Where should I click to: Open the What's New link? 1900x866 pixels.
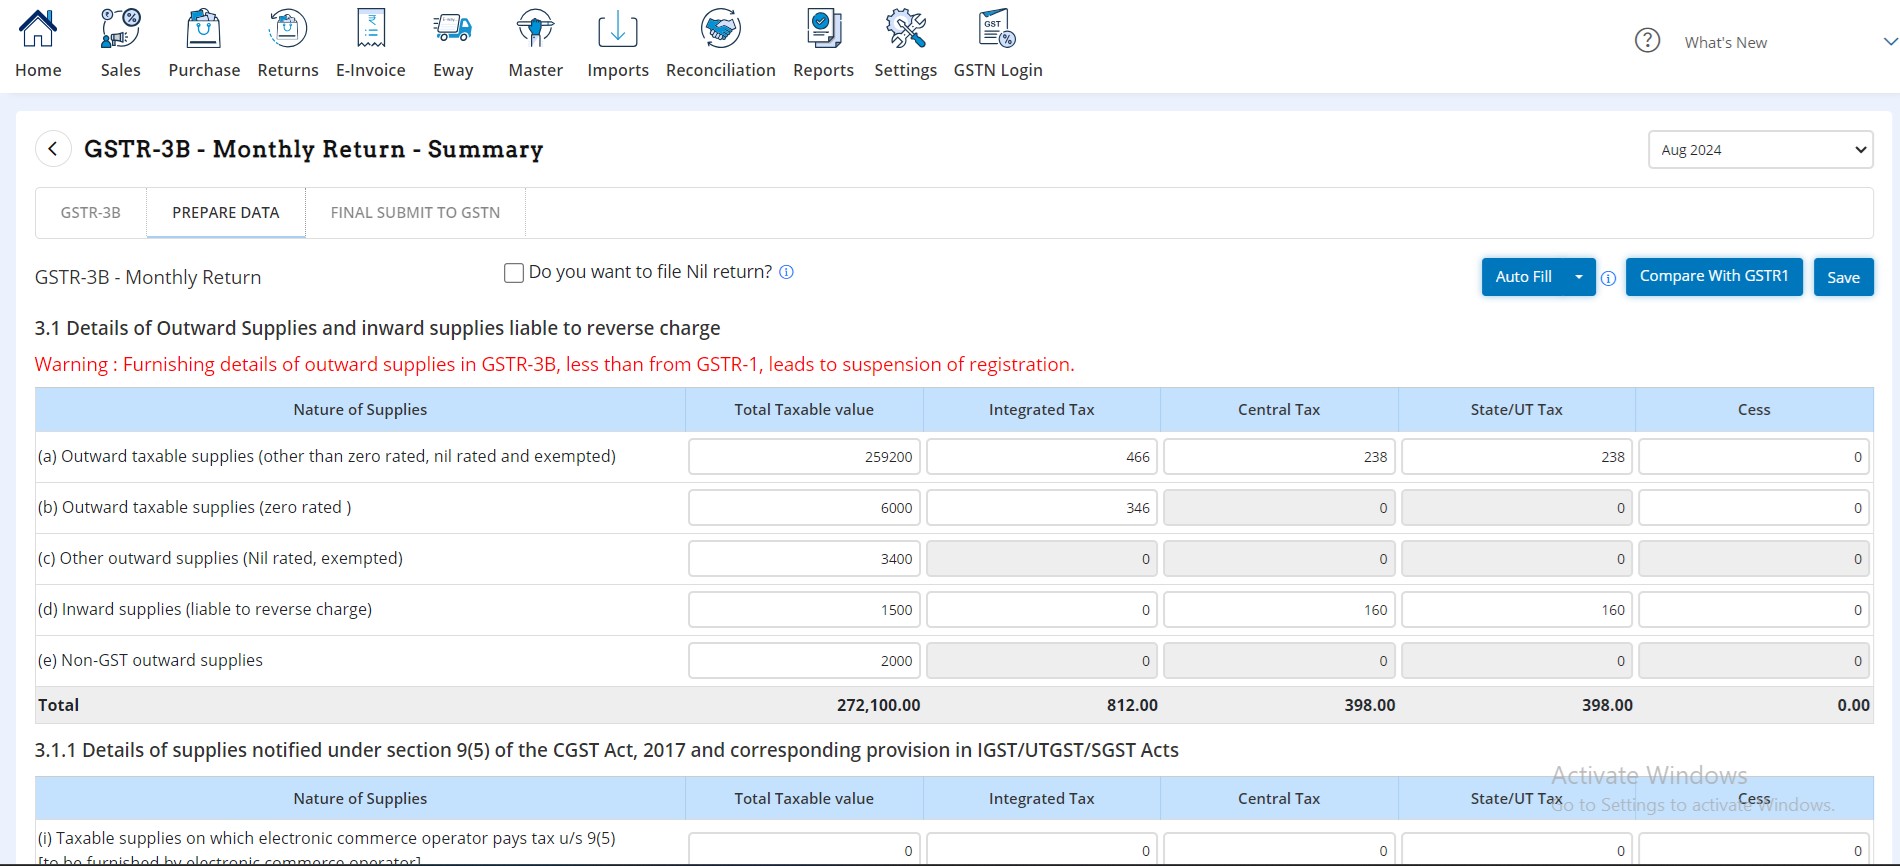point(1725,42)
